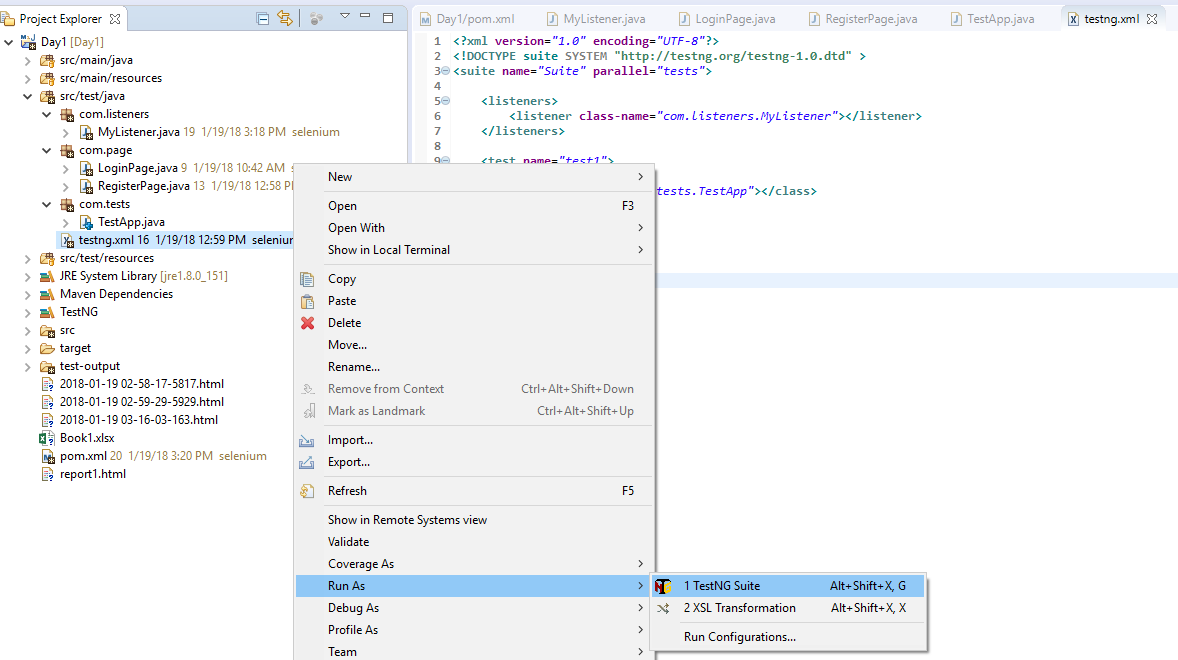
Task: Expand the JRE System Library node
Action: pos(28,276)
